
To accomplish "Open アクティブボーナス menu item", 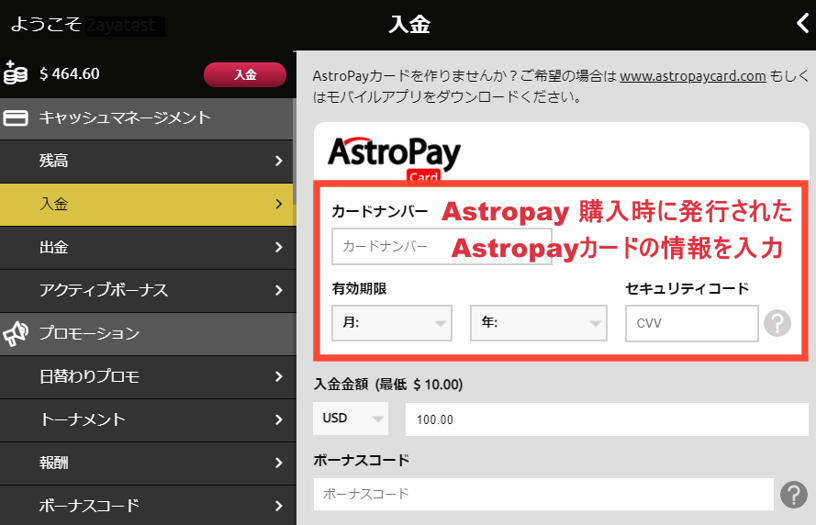I will (147, 291).
